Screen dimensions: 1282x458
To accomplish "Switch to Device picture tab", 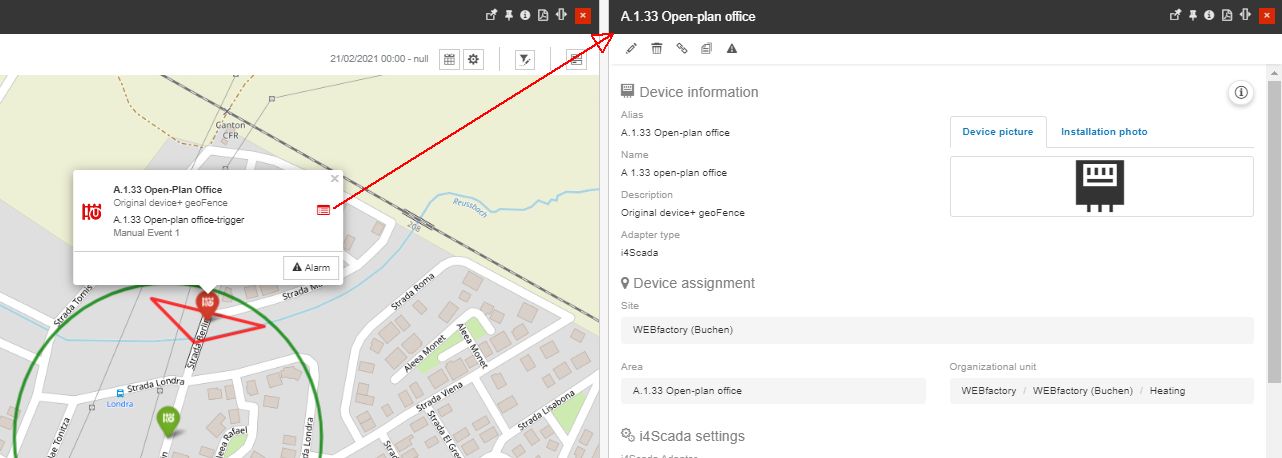I will pyautogui.click(x=998, y=132).
